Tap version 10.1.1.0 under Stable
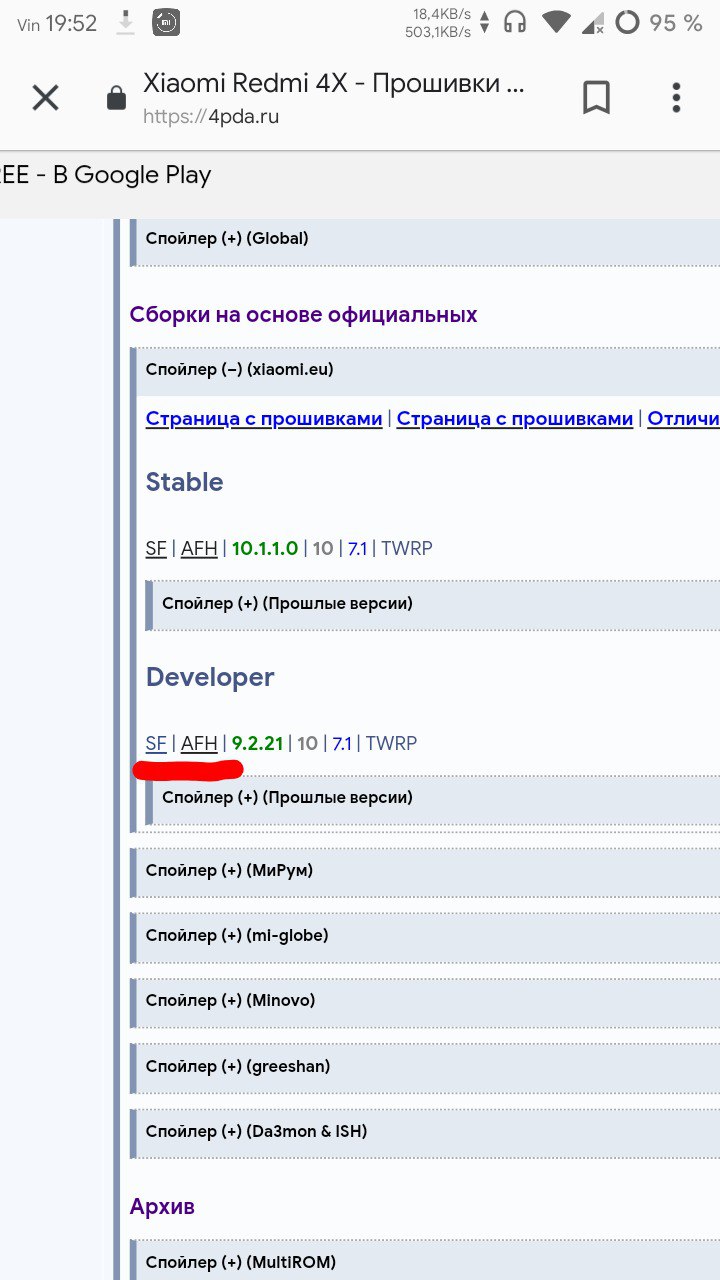 tap(265, 548)
